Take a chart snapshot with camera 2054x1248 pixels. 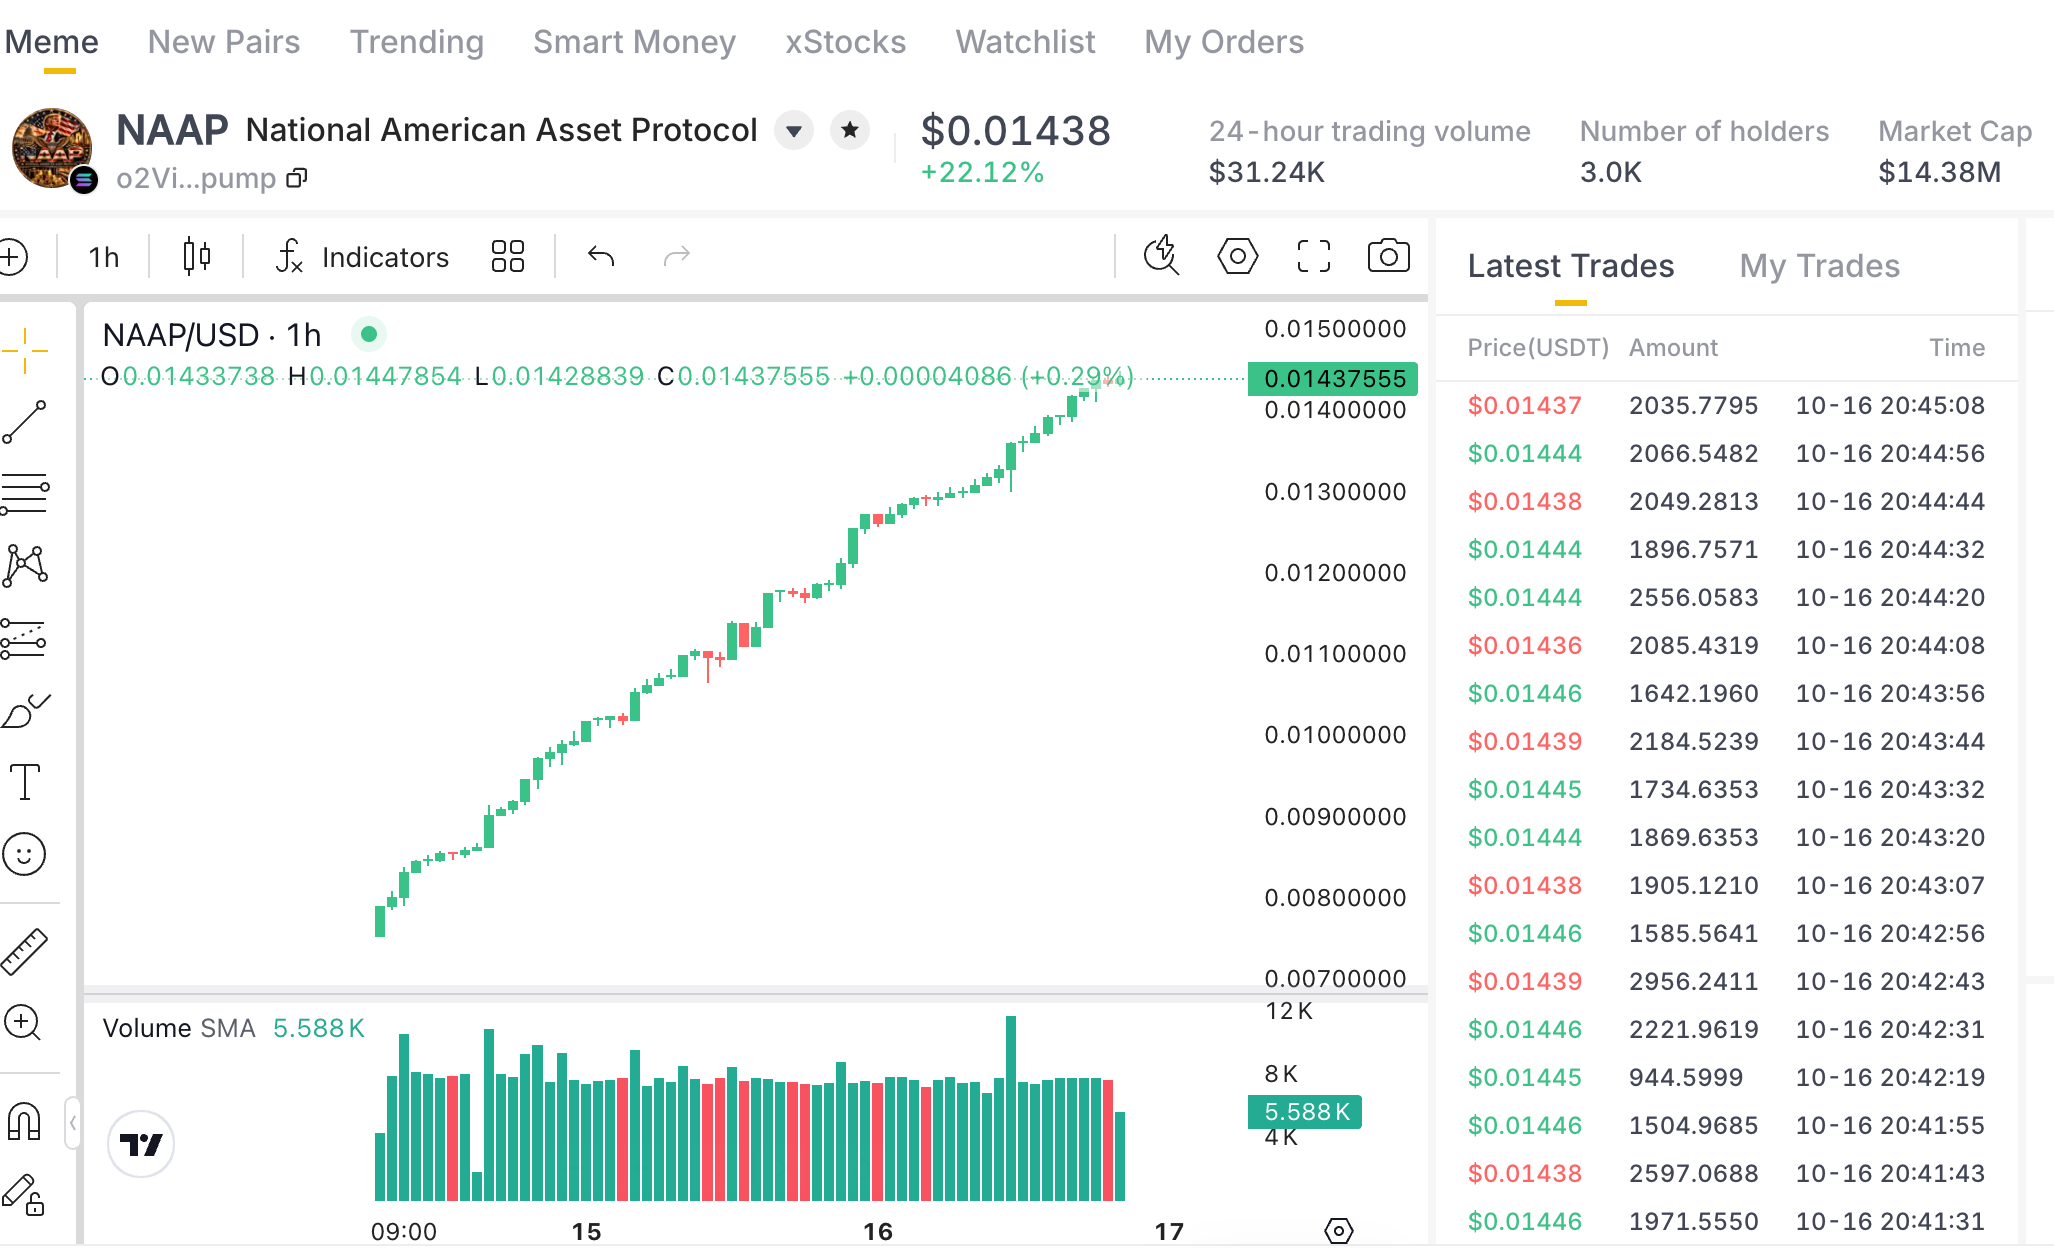coord(1389,256)
